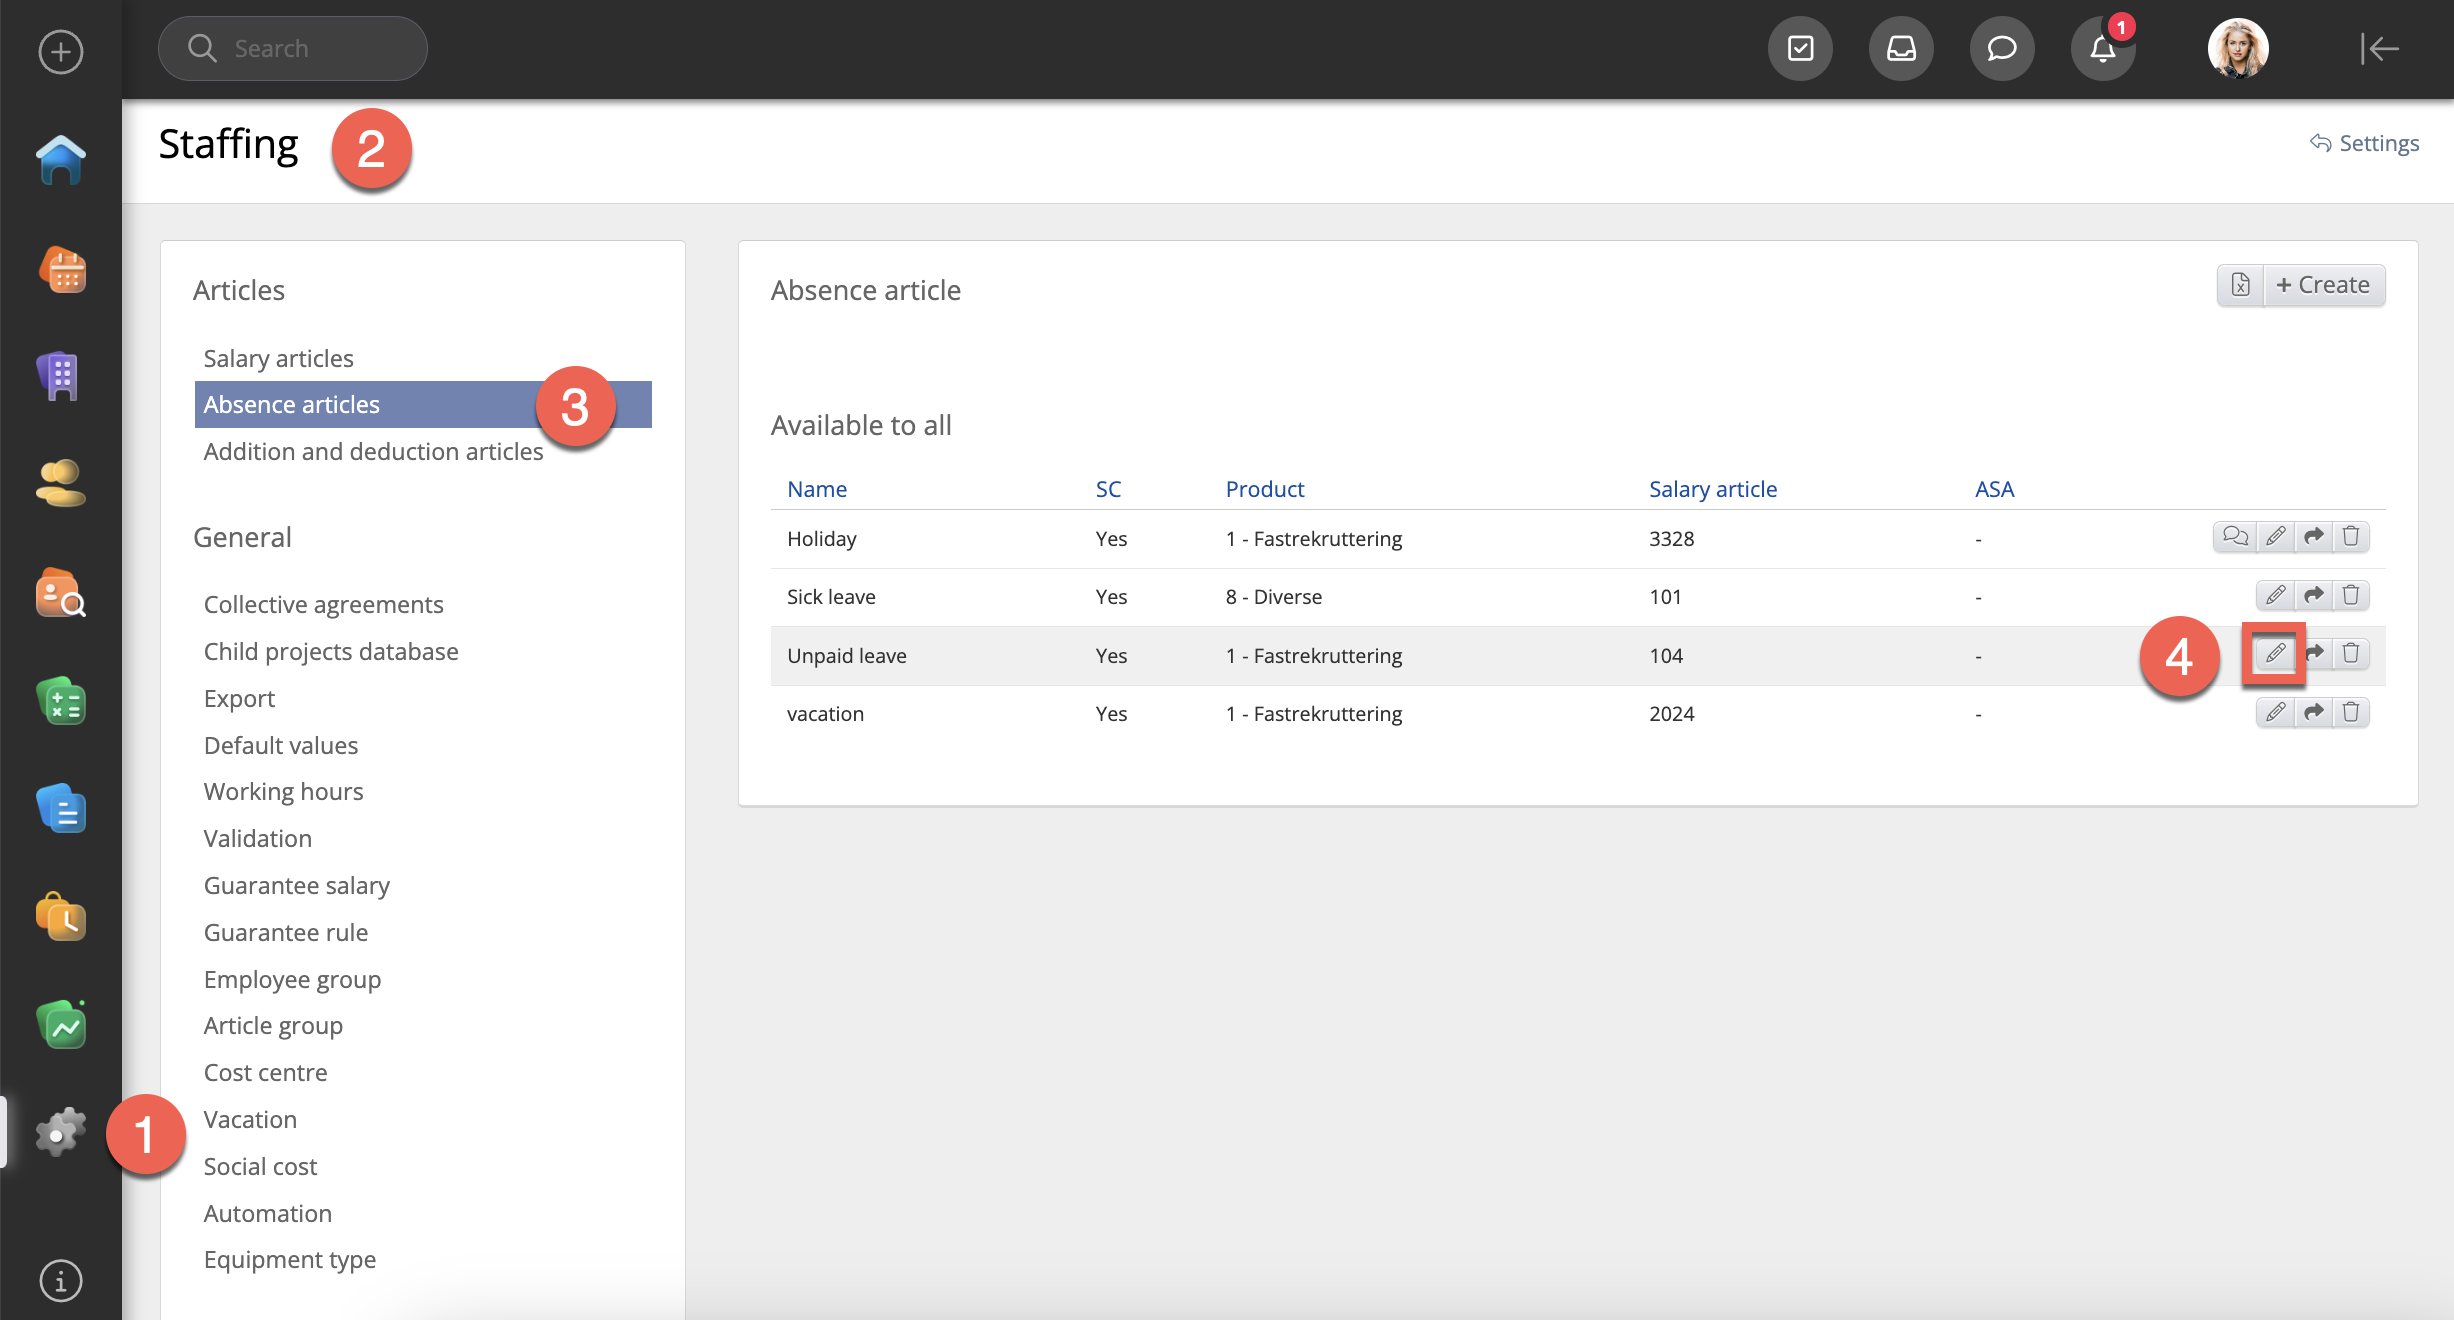2454x1320 pixels.
Task: Click the home icon in sidebar
Action: click(61, 160)
